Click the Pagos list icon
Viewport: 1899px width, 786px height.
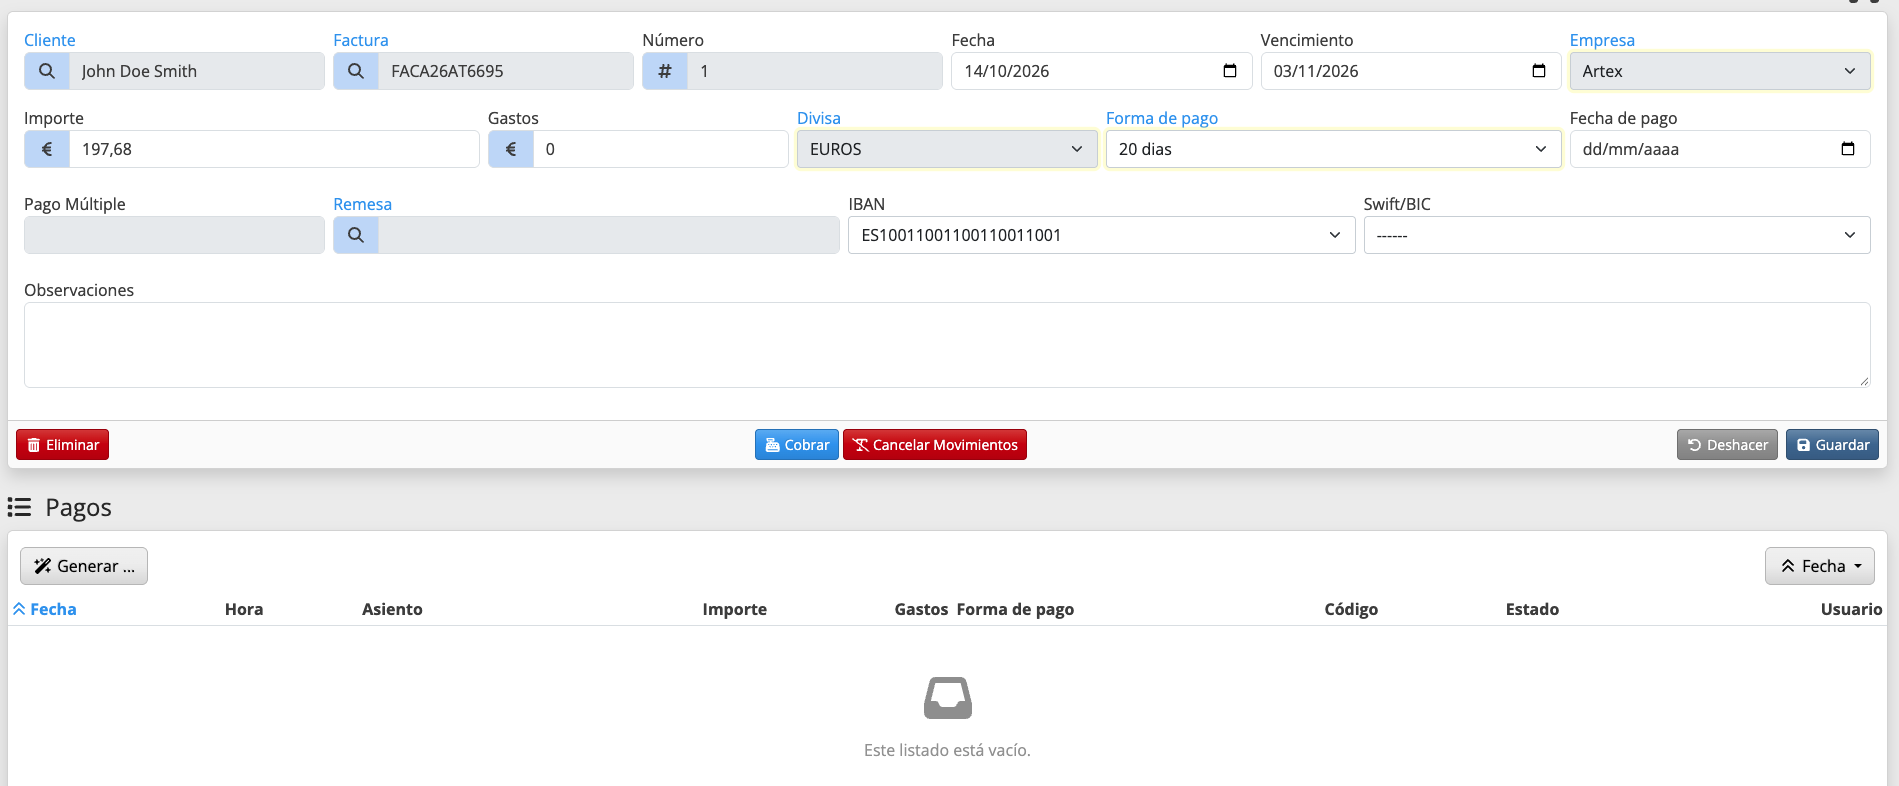pos(20,508)
